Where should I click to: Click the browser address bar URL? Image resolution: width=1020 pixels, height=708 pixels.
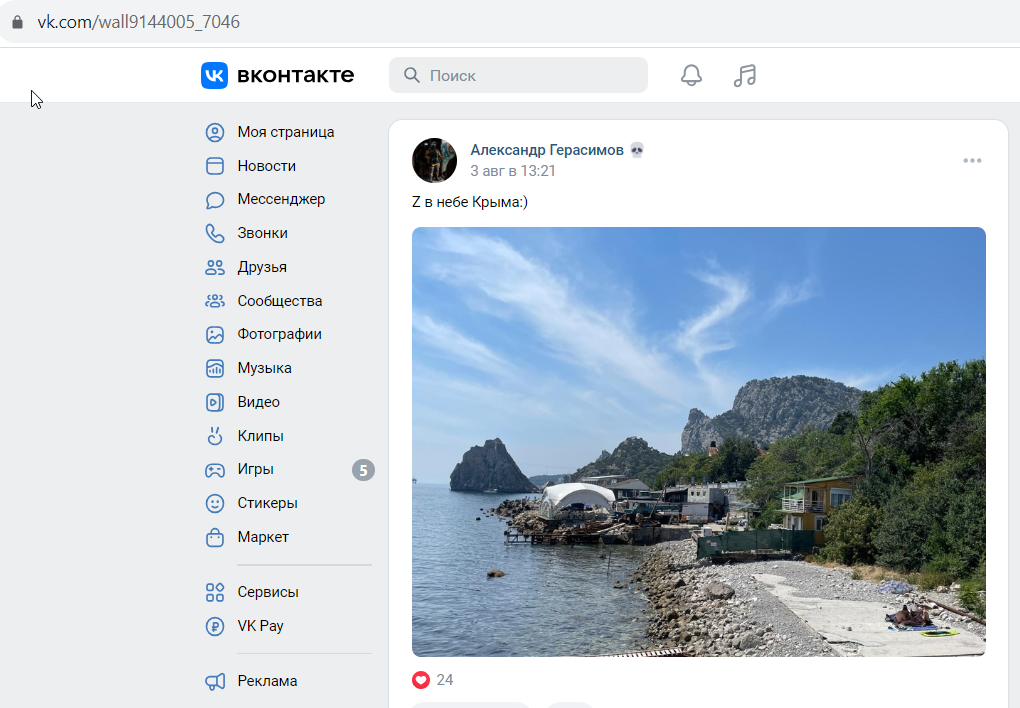coord(139,22)
